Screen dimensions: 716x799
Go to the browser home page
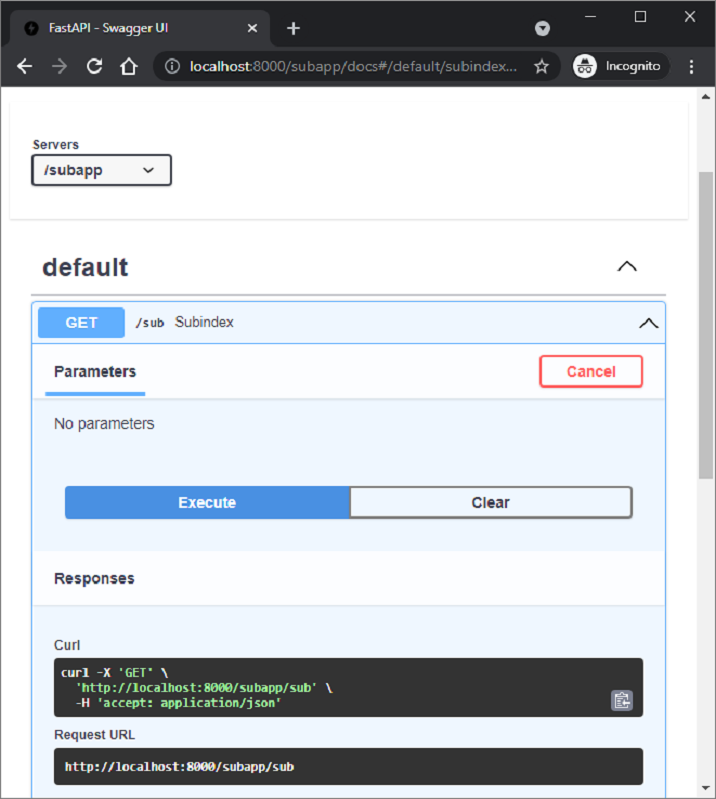pyautogui.click(x=129, y=67)
